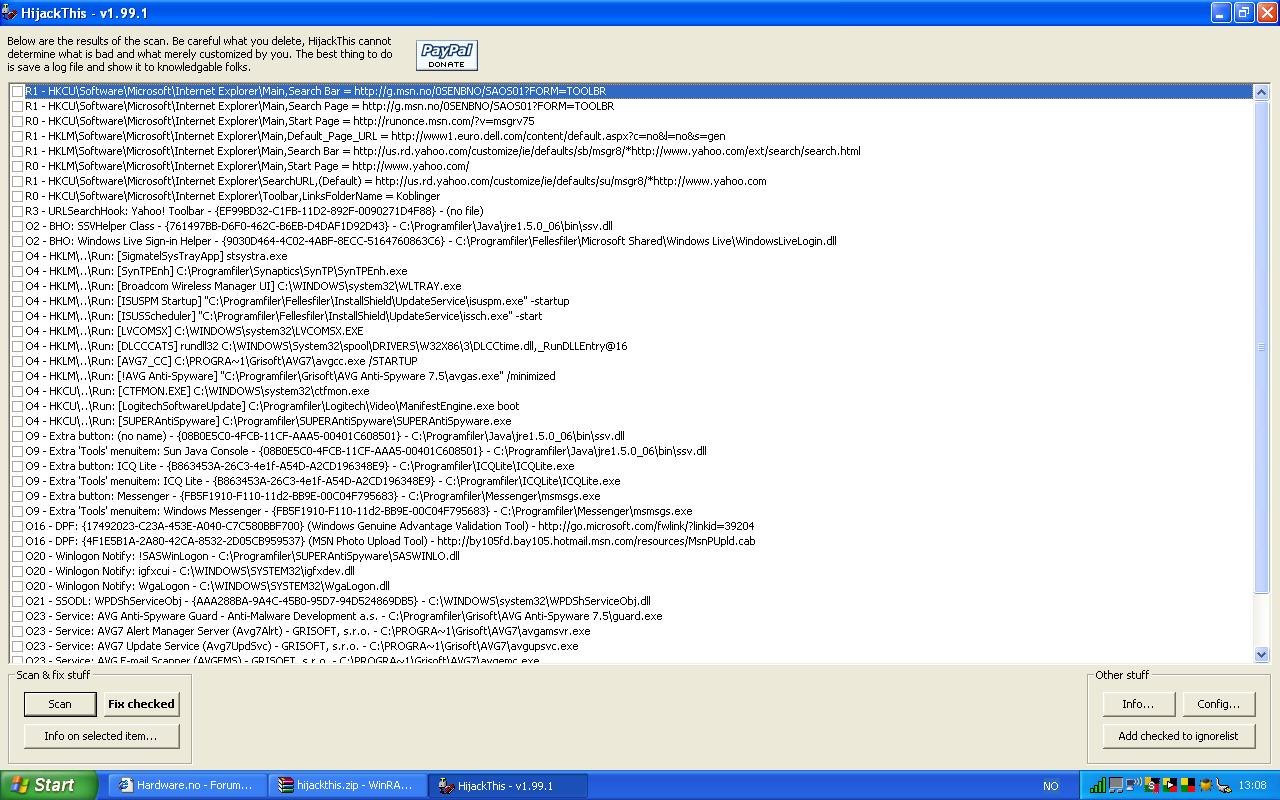Select O9 Extra button (no name) row text
Screen dimensions: 1280x800
point(325,436)
